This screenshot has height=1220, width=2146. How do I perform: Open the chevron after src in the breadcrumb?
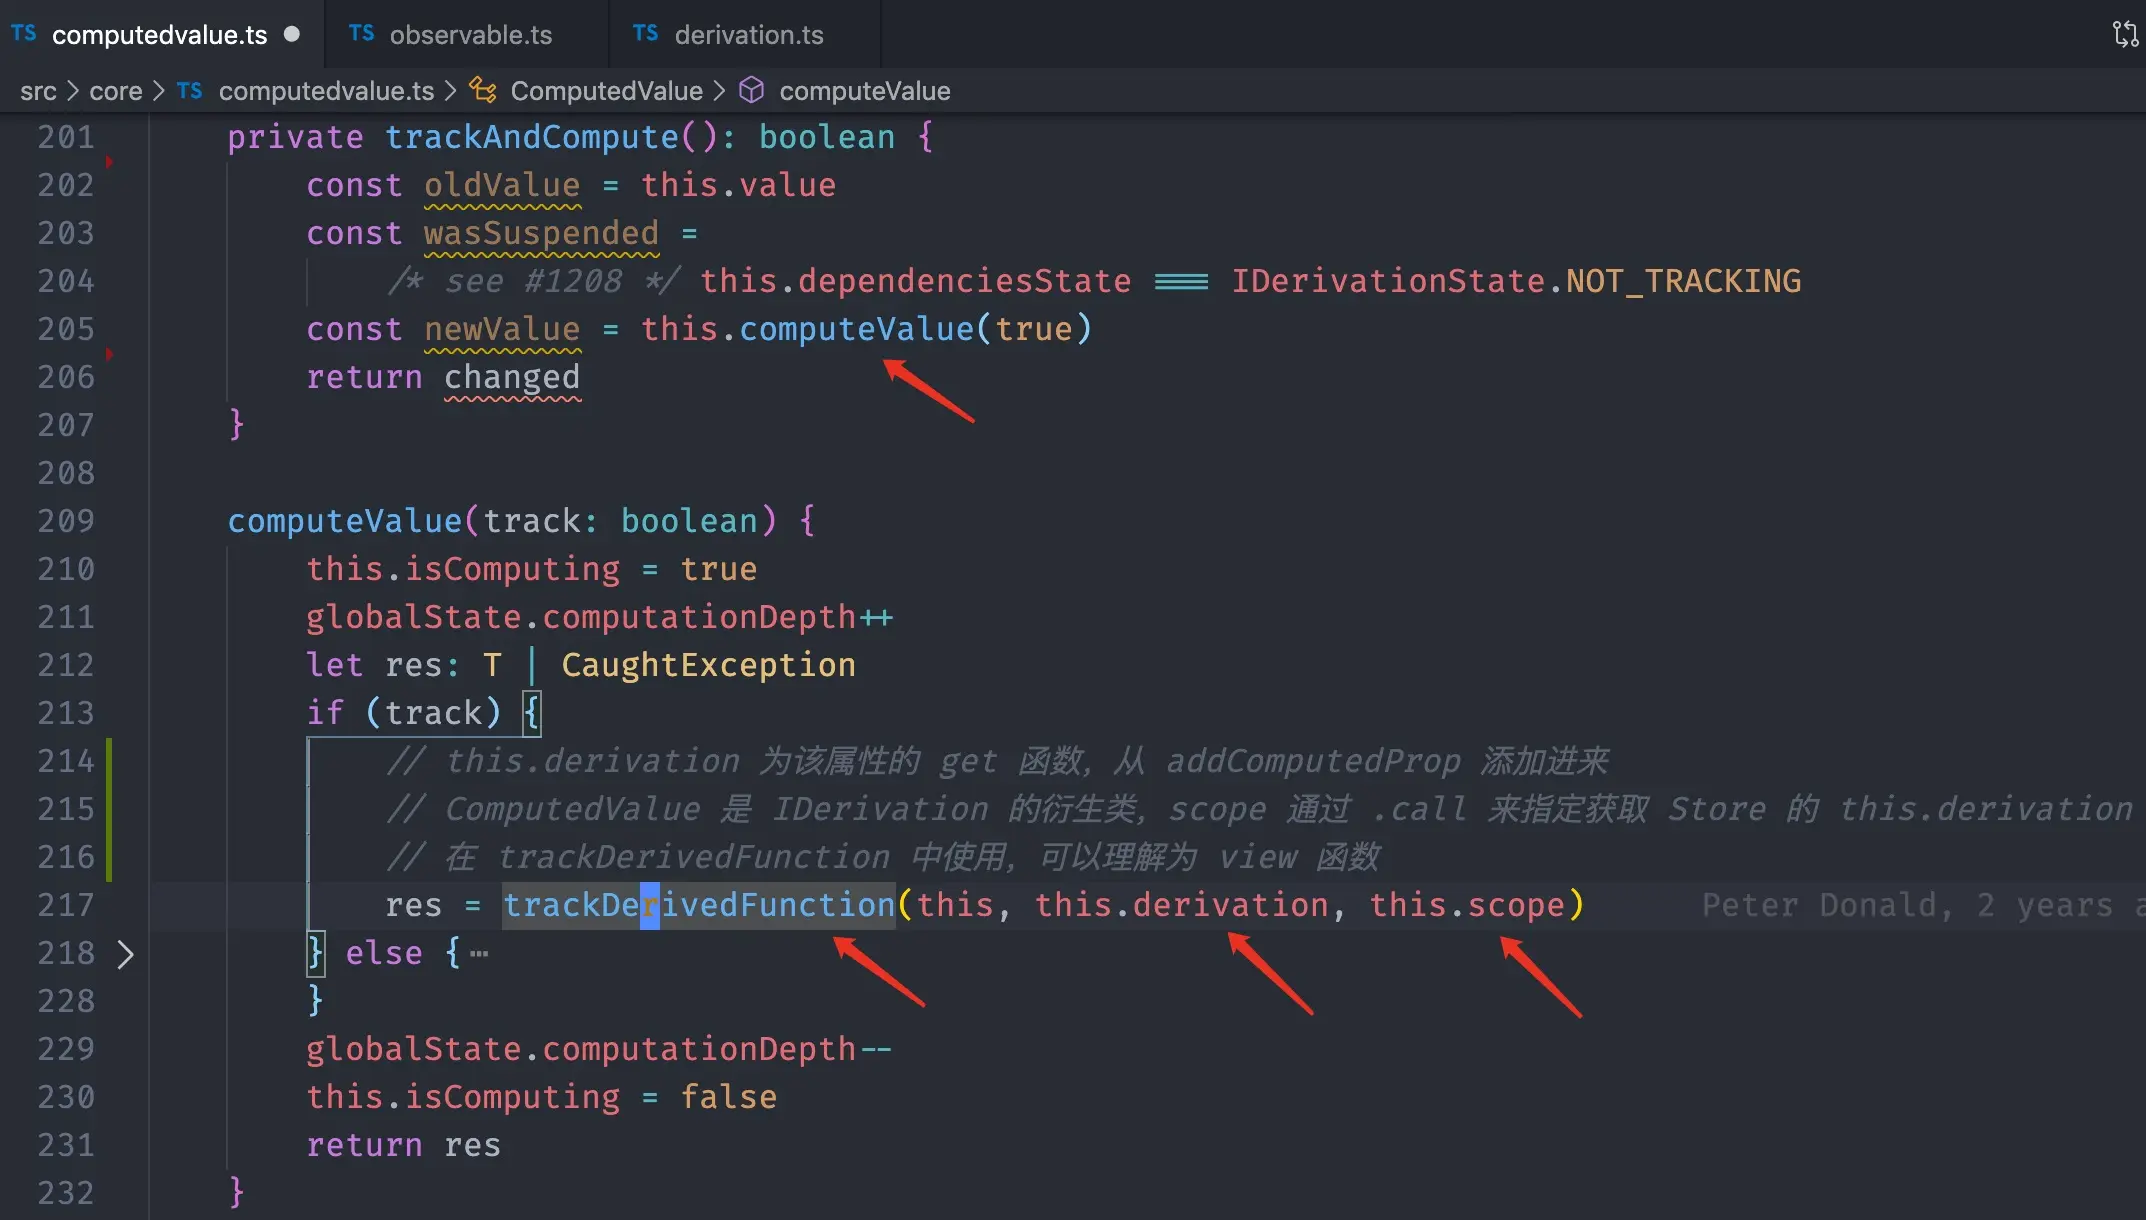click(73, 91)
